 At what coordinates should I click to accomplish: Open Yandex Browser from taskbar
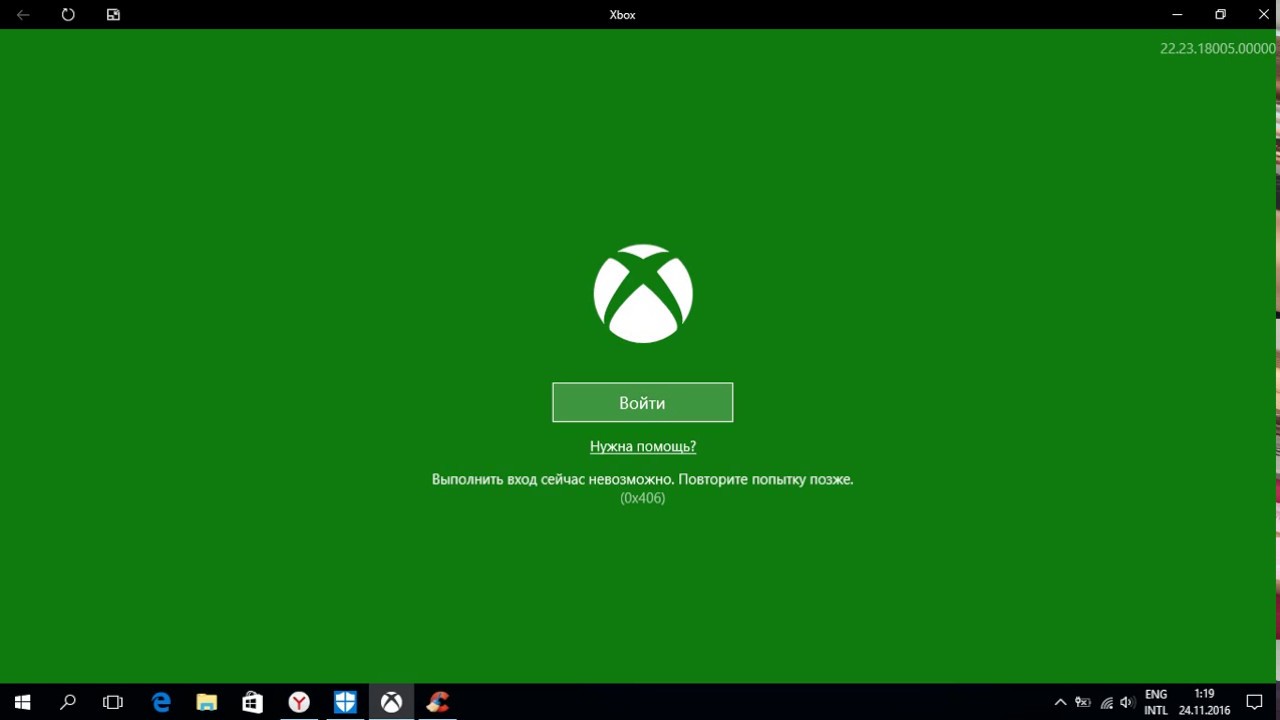pyautogui.click(x=299, y=702)
